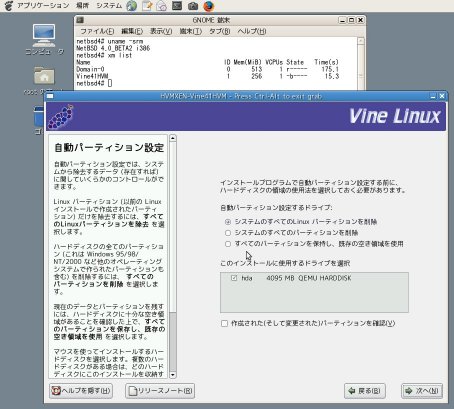Open the terminal's ファイル(F) menu
The height and width of the screenshot is (409, 454).
97,31
